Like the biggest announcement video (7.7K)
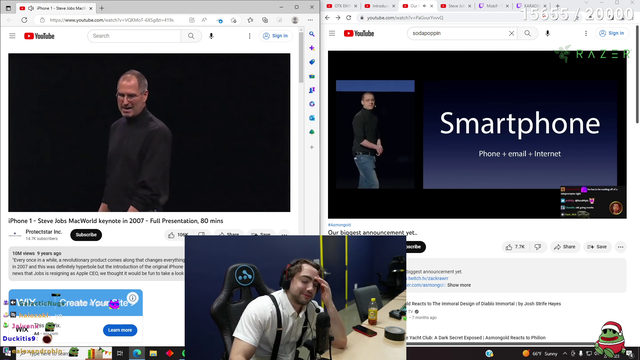 click(515, 247)
